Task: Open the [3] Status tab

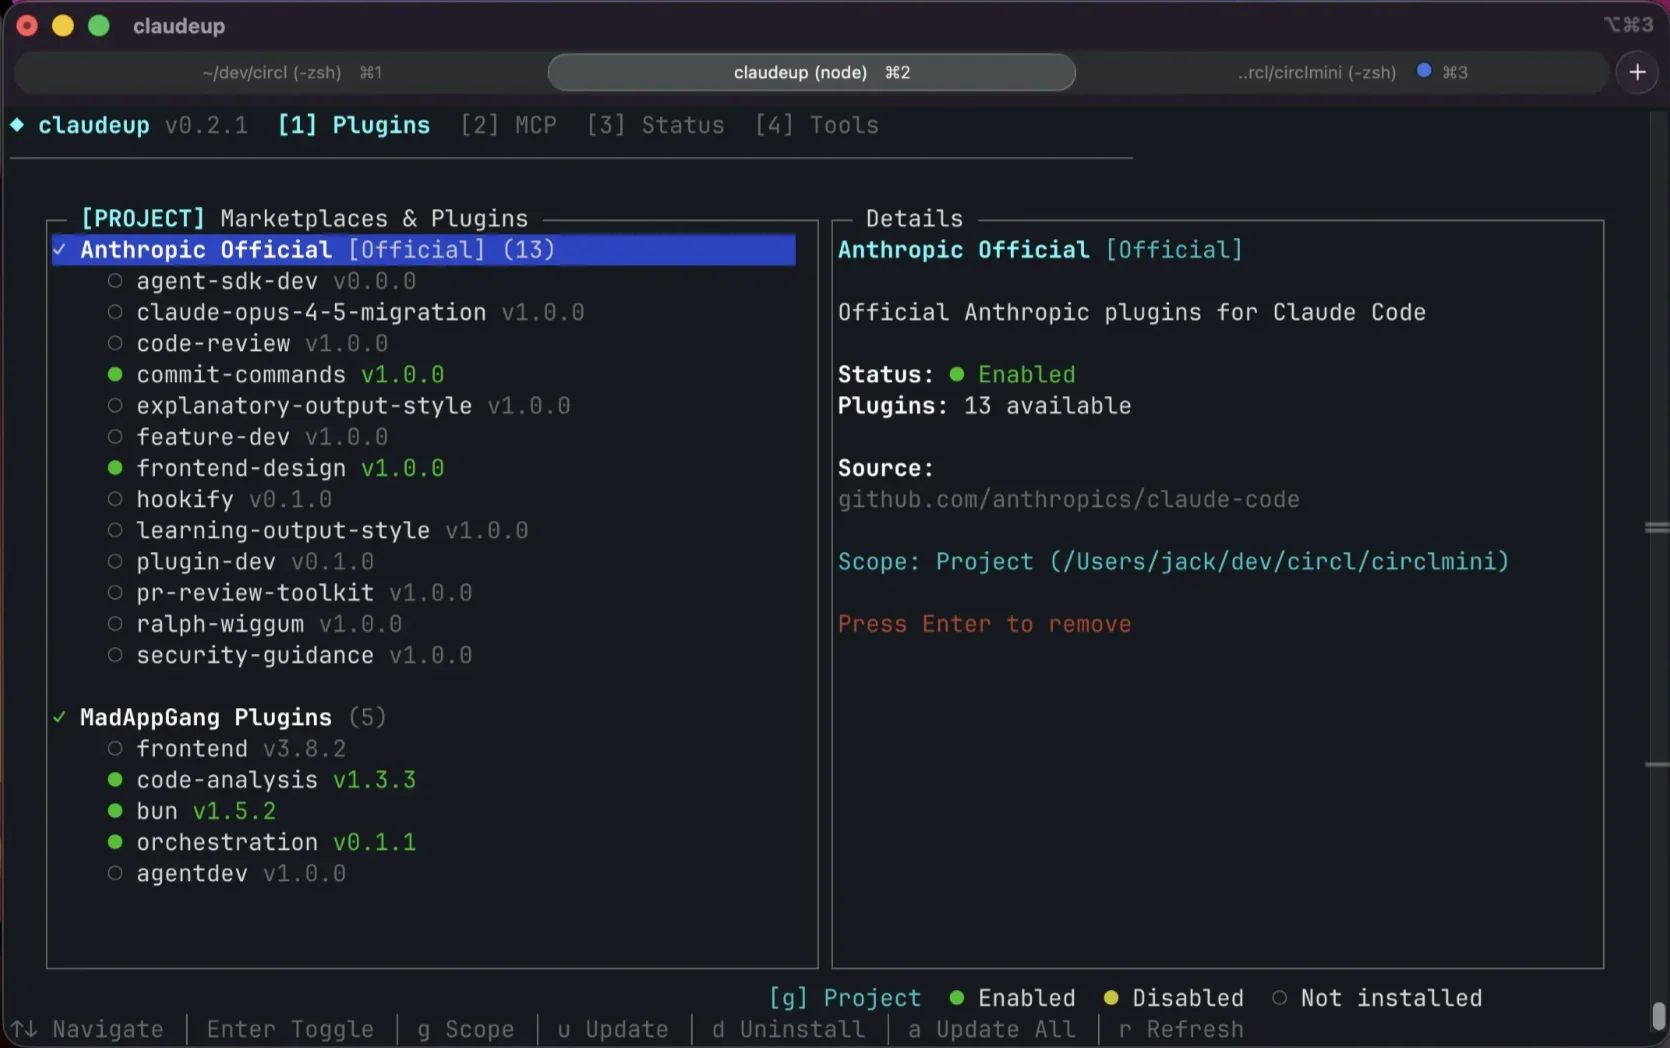Action: (655, 125)
